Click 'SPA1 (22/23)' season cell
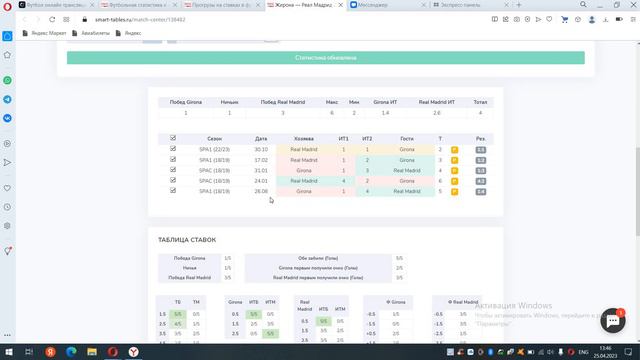This screenshot has width=640, height=360. point(214,149)
